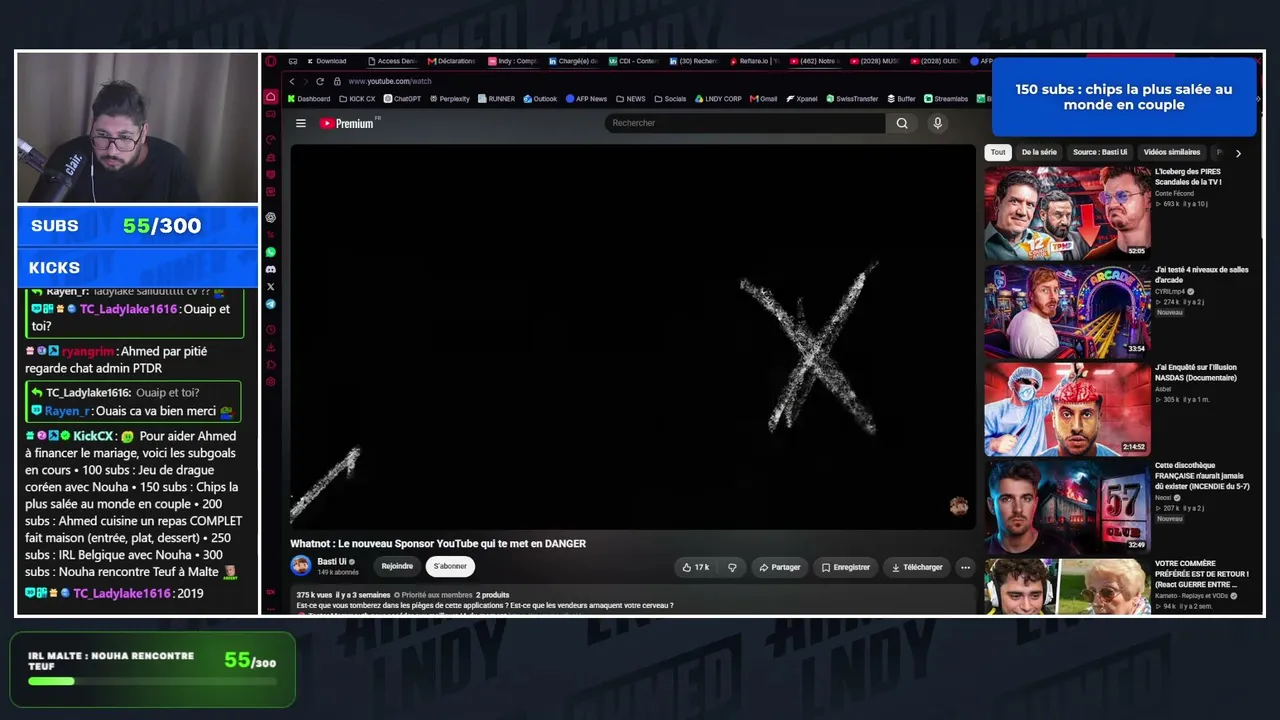Click the "2 produits" text in description
Viewport: 1280px width, 720px height.
click(x=493, y=595)
